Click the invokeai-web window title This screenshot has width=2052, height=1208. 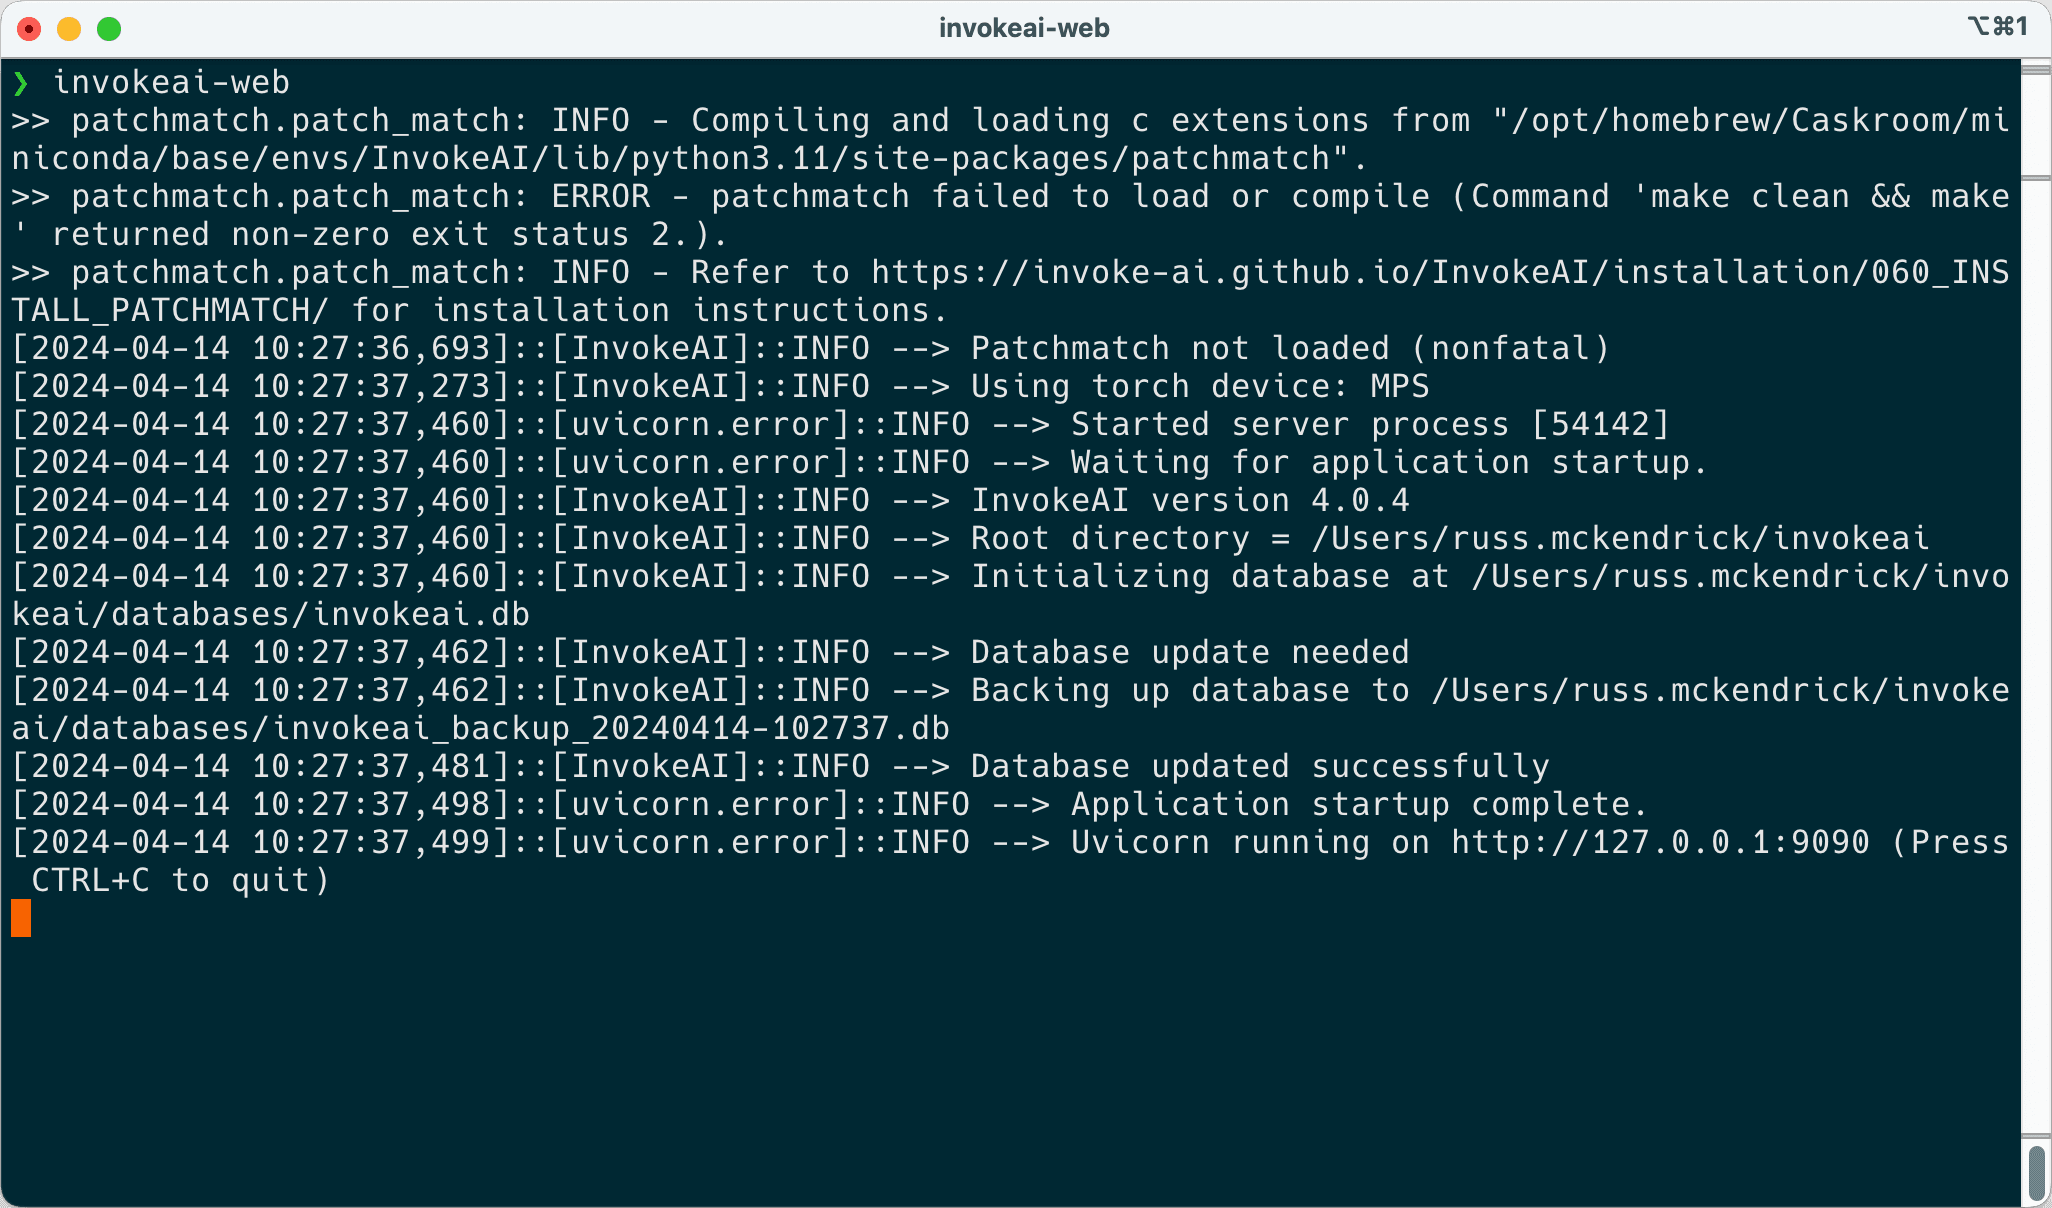point(1024,28)
